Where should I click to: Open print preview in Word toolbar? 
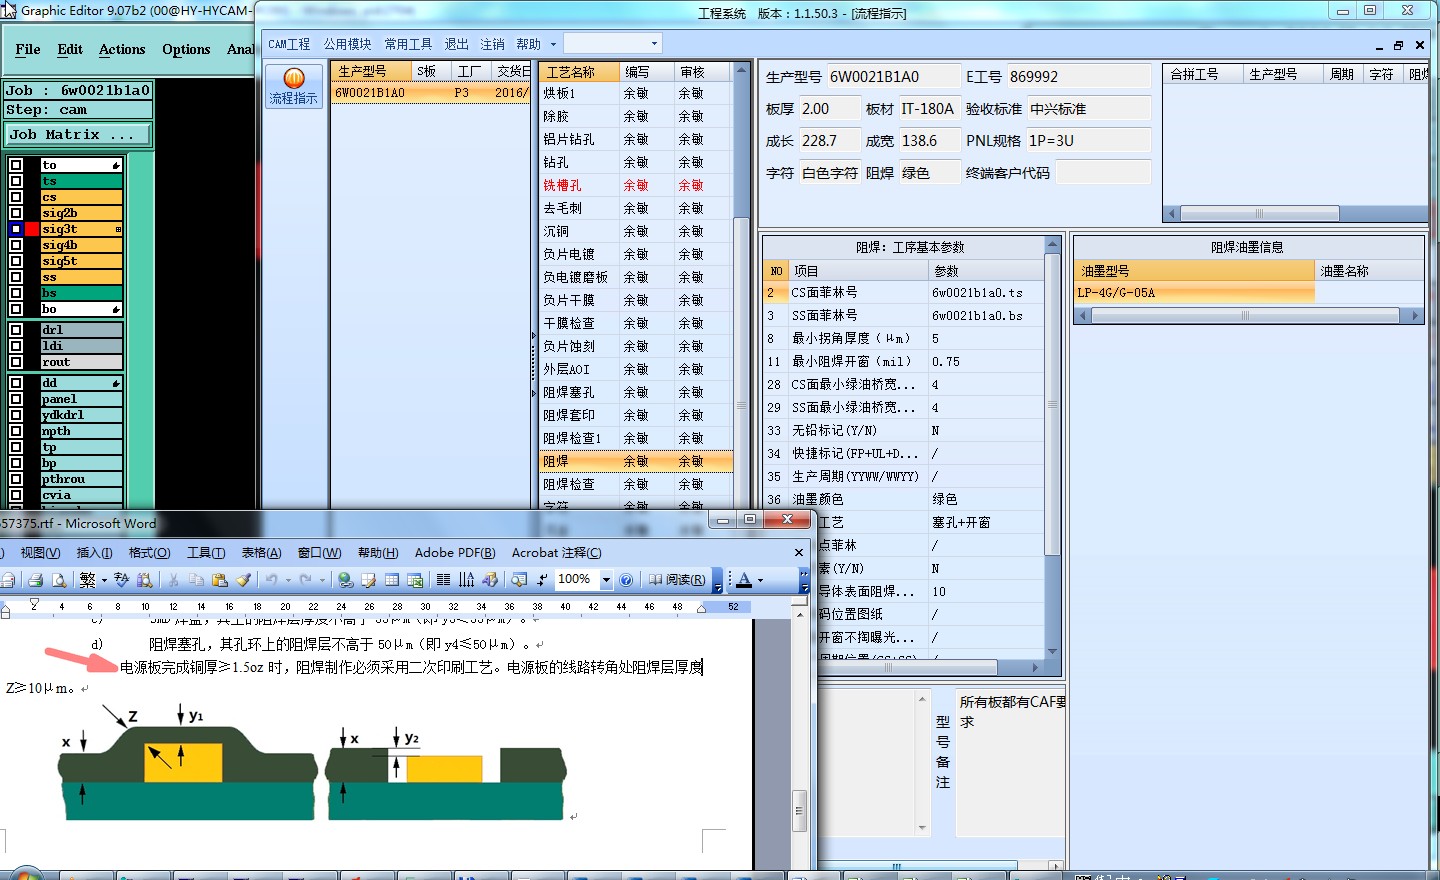[x=59, y=580]
